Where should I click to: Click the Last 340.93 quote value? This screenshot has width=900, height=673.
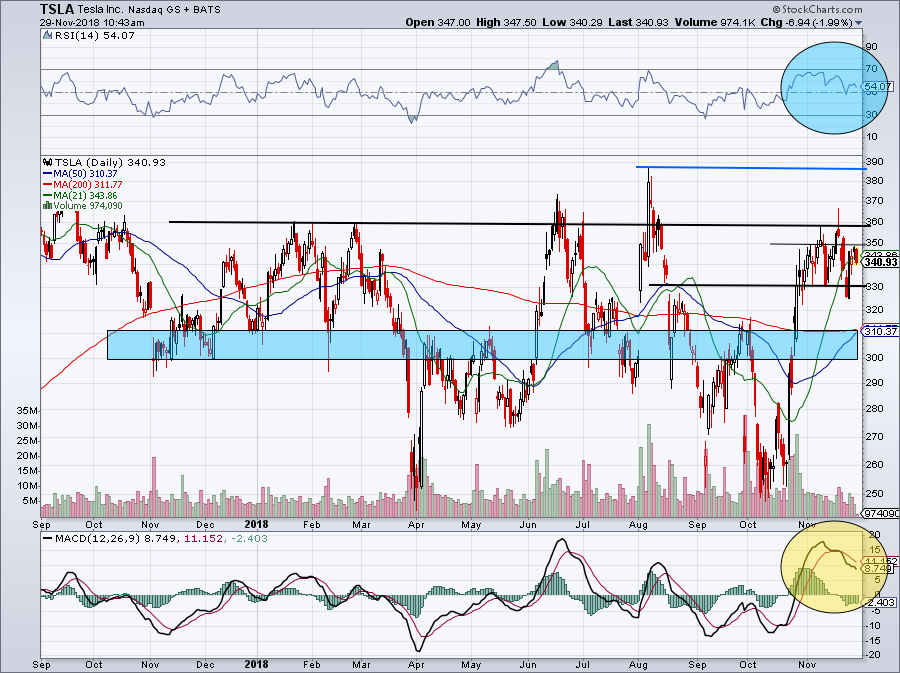click(x=639, y=22)
